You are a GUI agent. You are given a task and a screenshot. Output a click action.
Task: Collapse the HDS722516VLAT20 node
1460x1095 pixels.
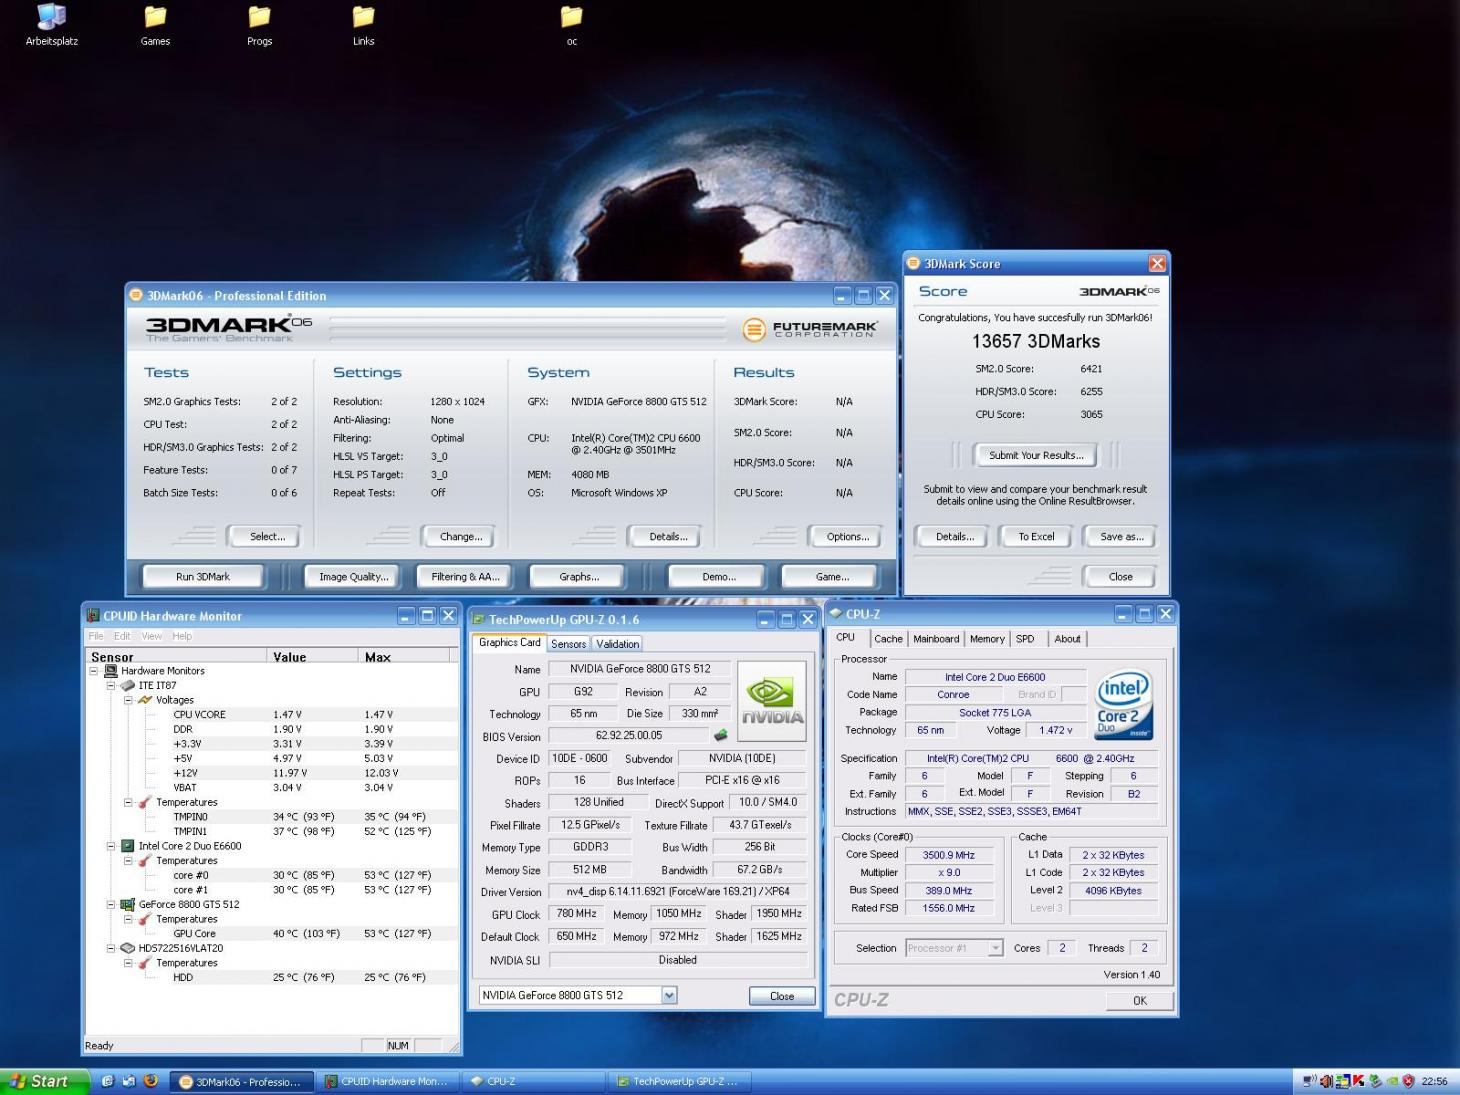point(111,948)
